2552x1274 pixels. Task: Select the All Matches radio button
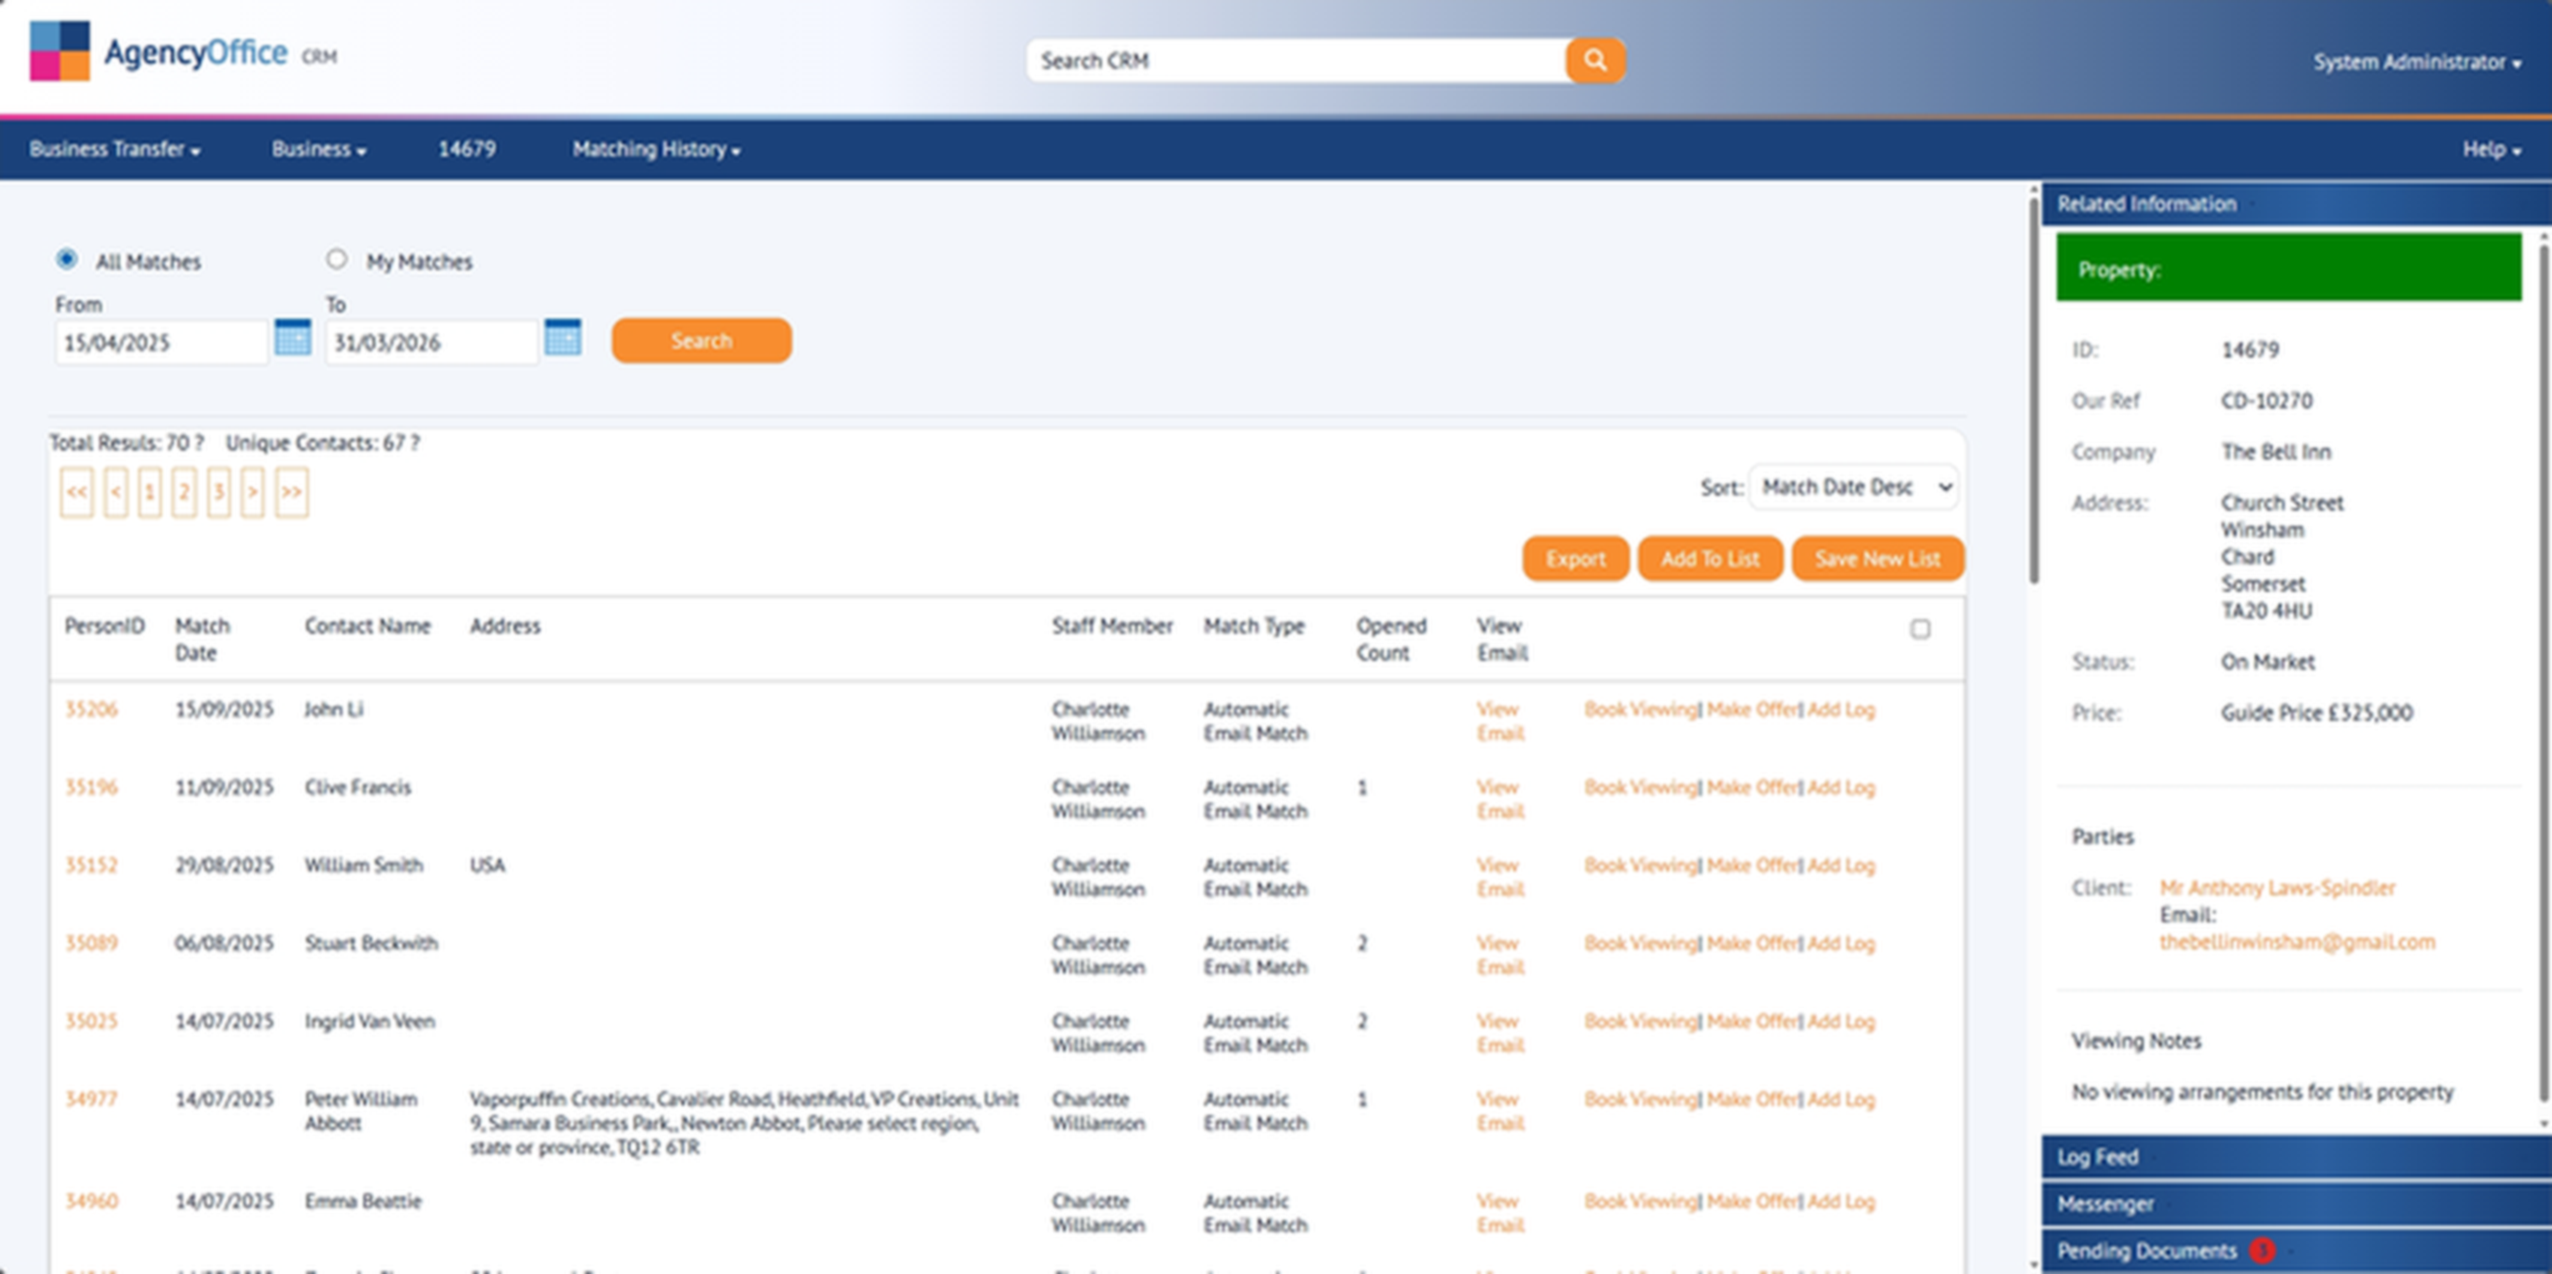(67, 260)
